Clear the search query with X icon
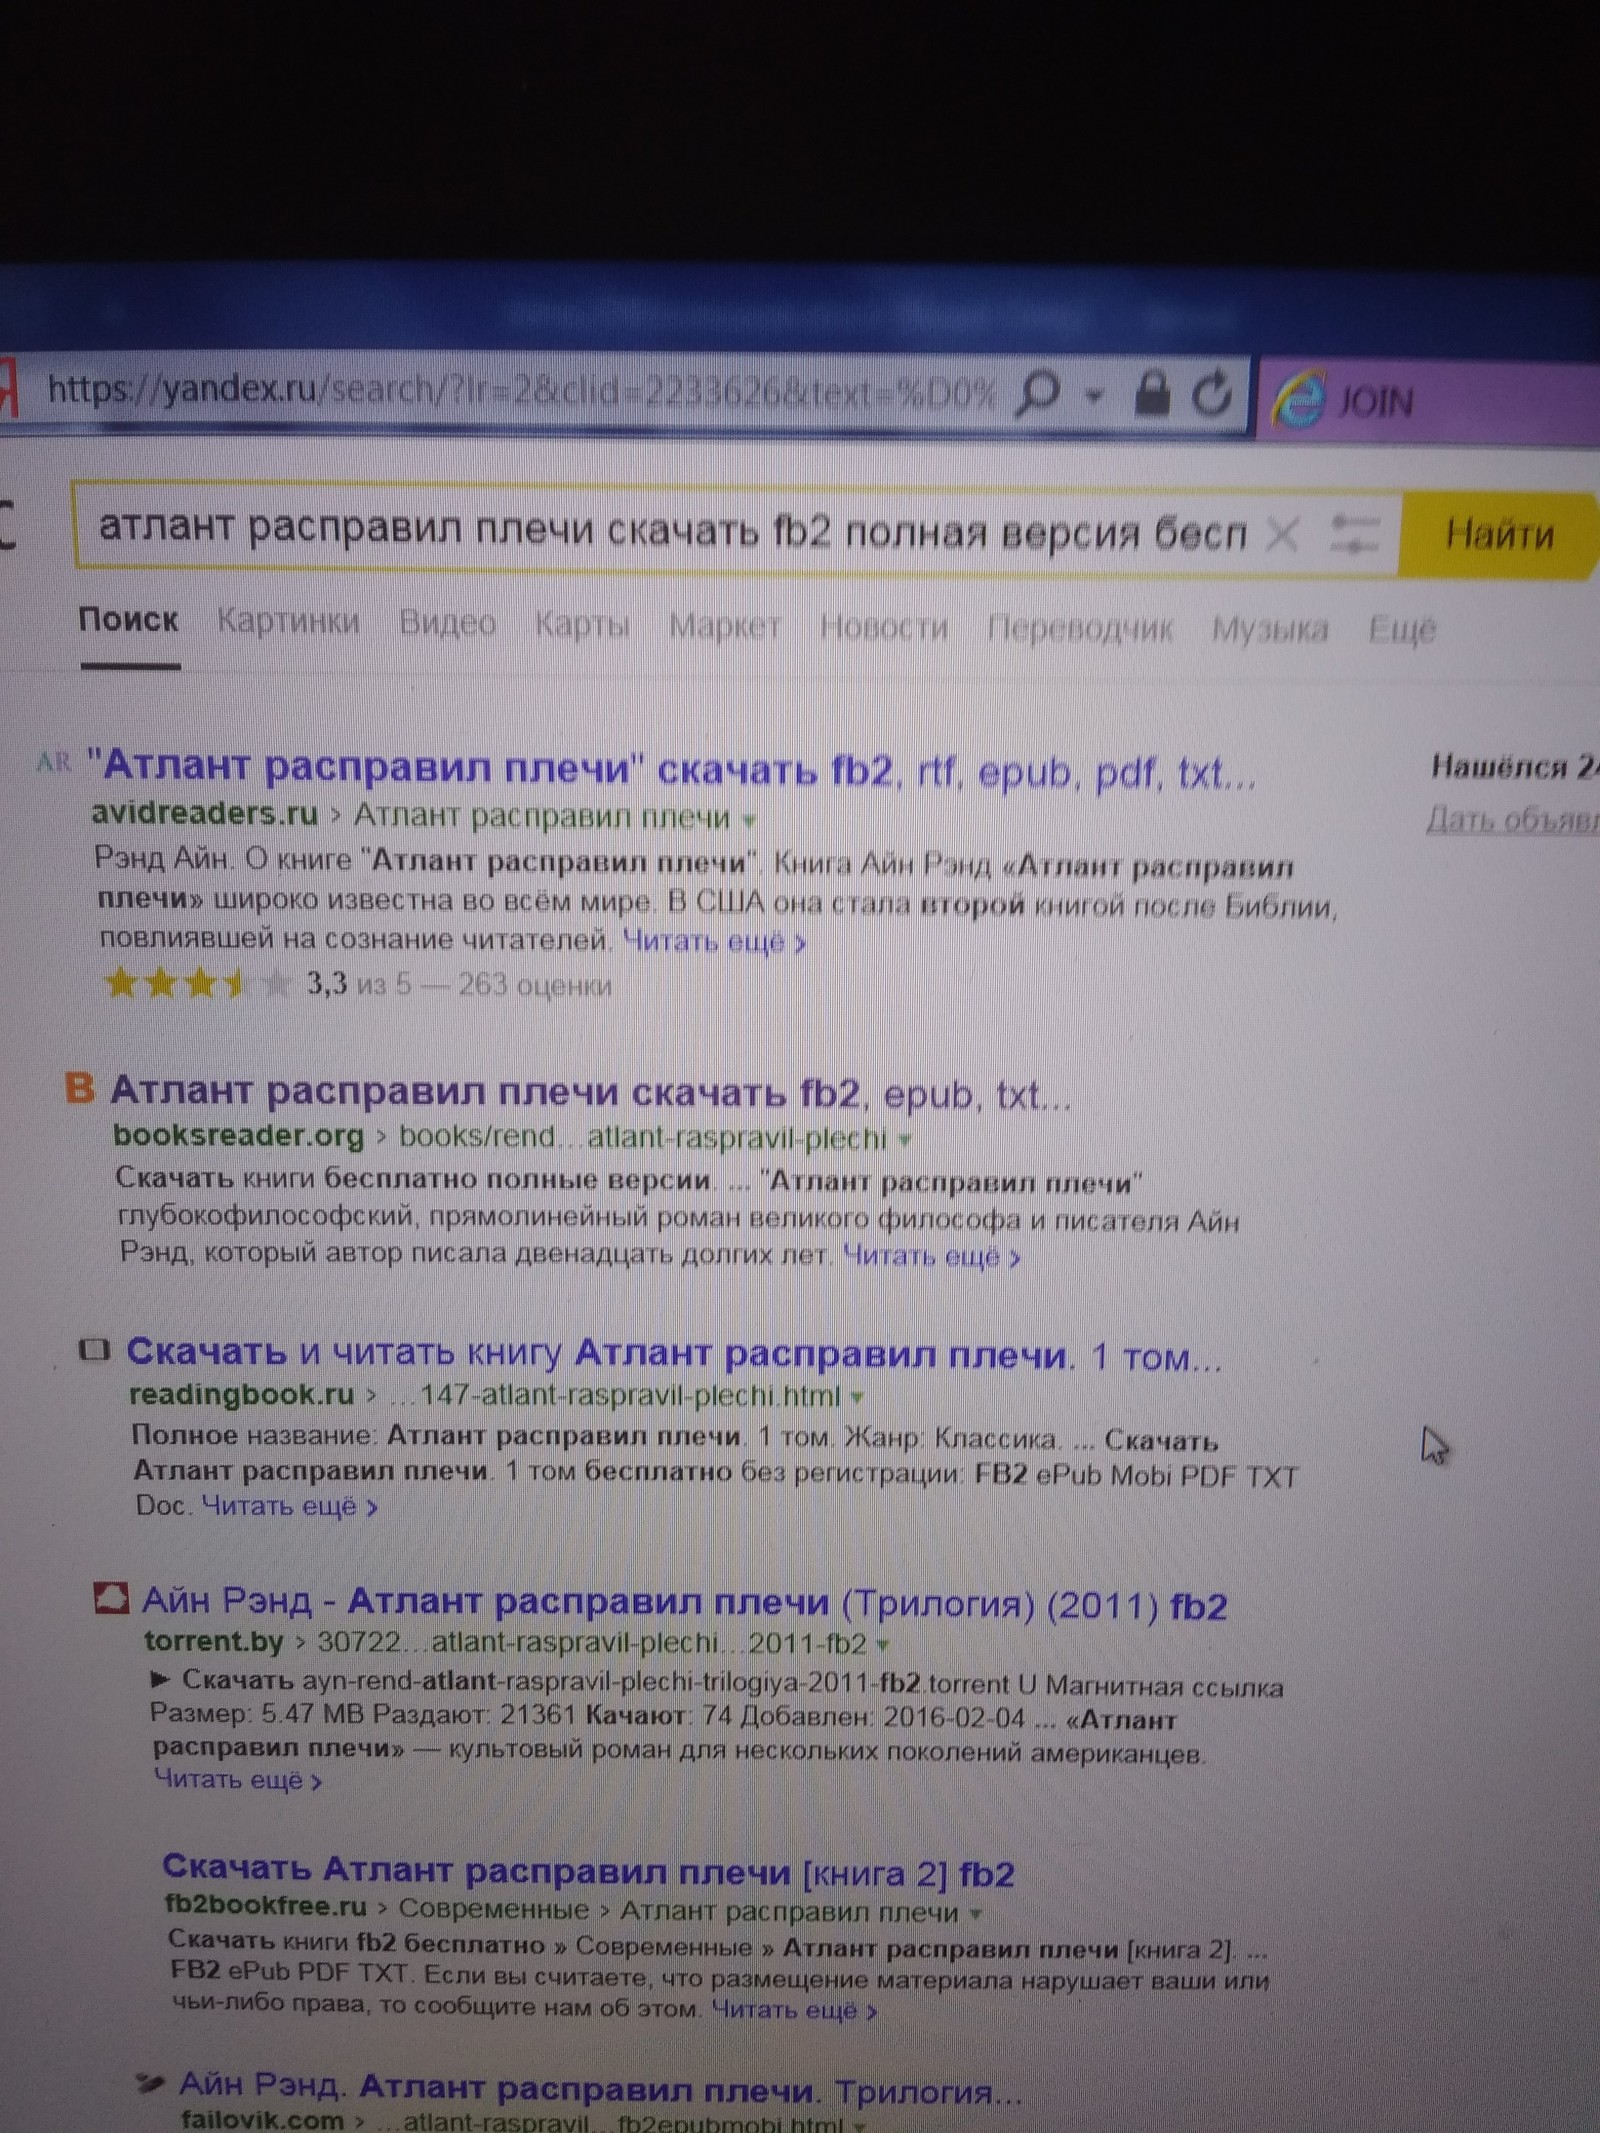 point(1282,536)
